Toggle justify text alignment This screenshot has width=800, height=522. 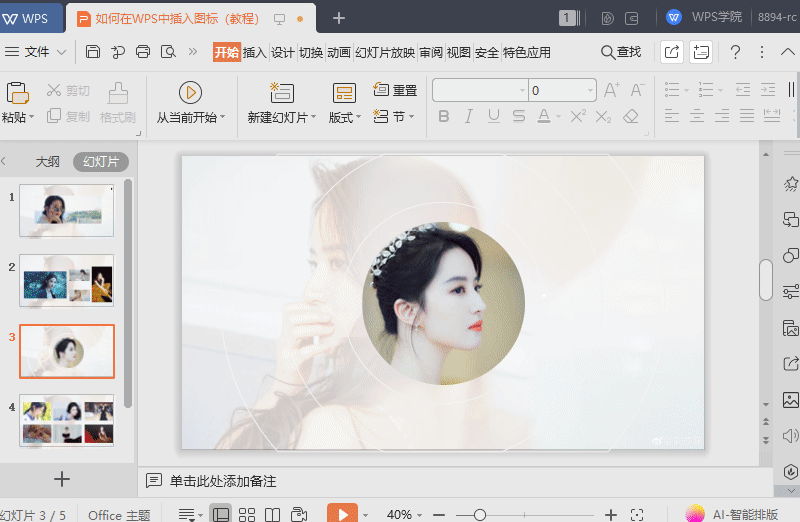tap(747, 116)
